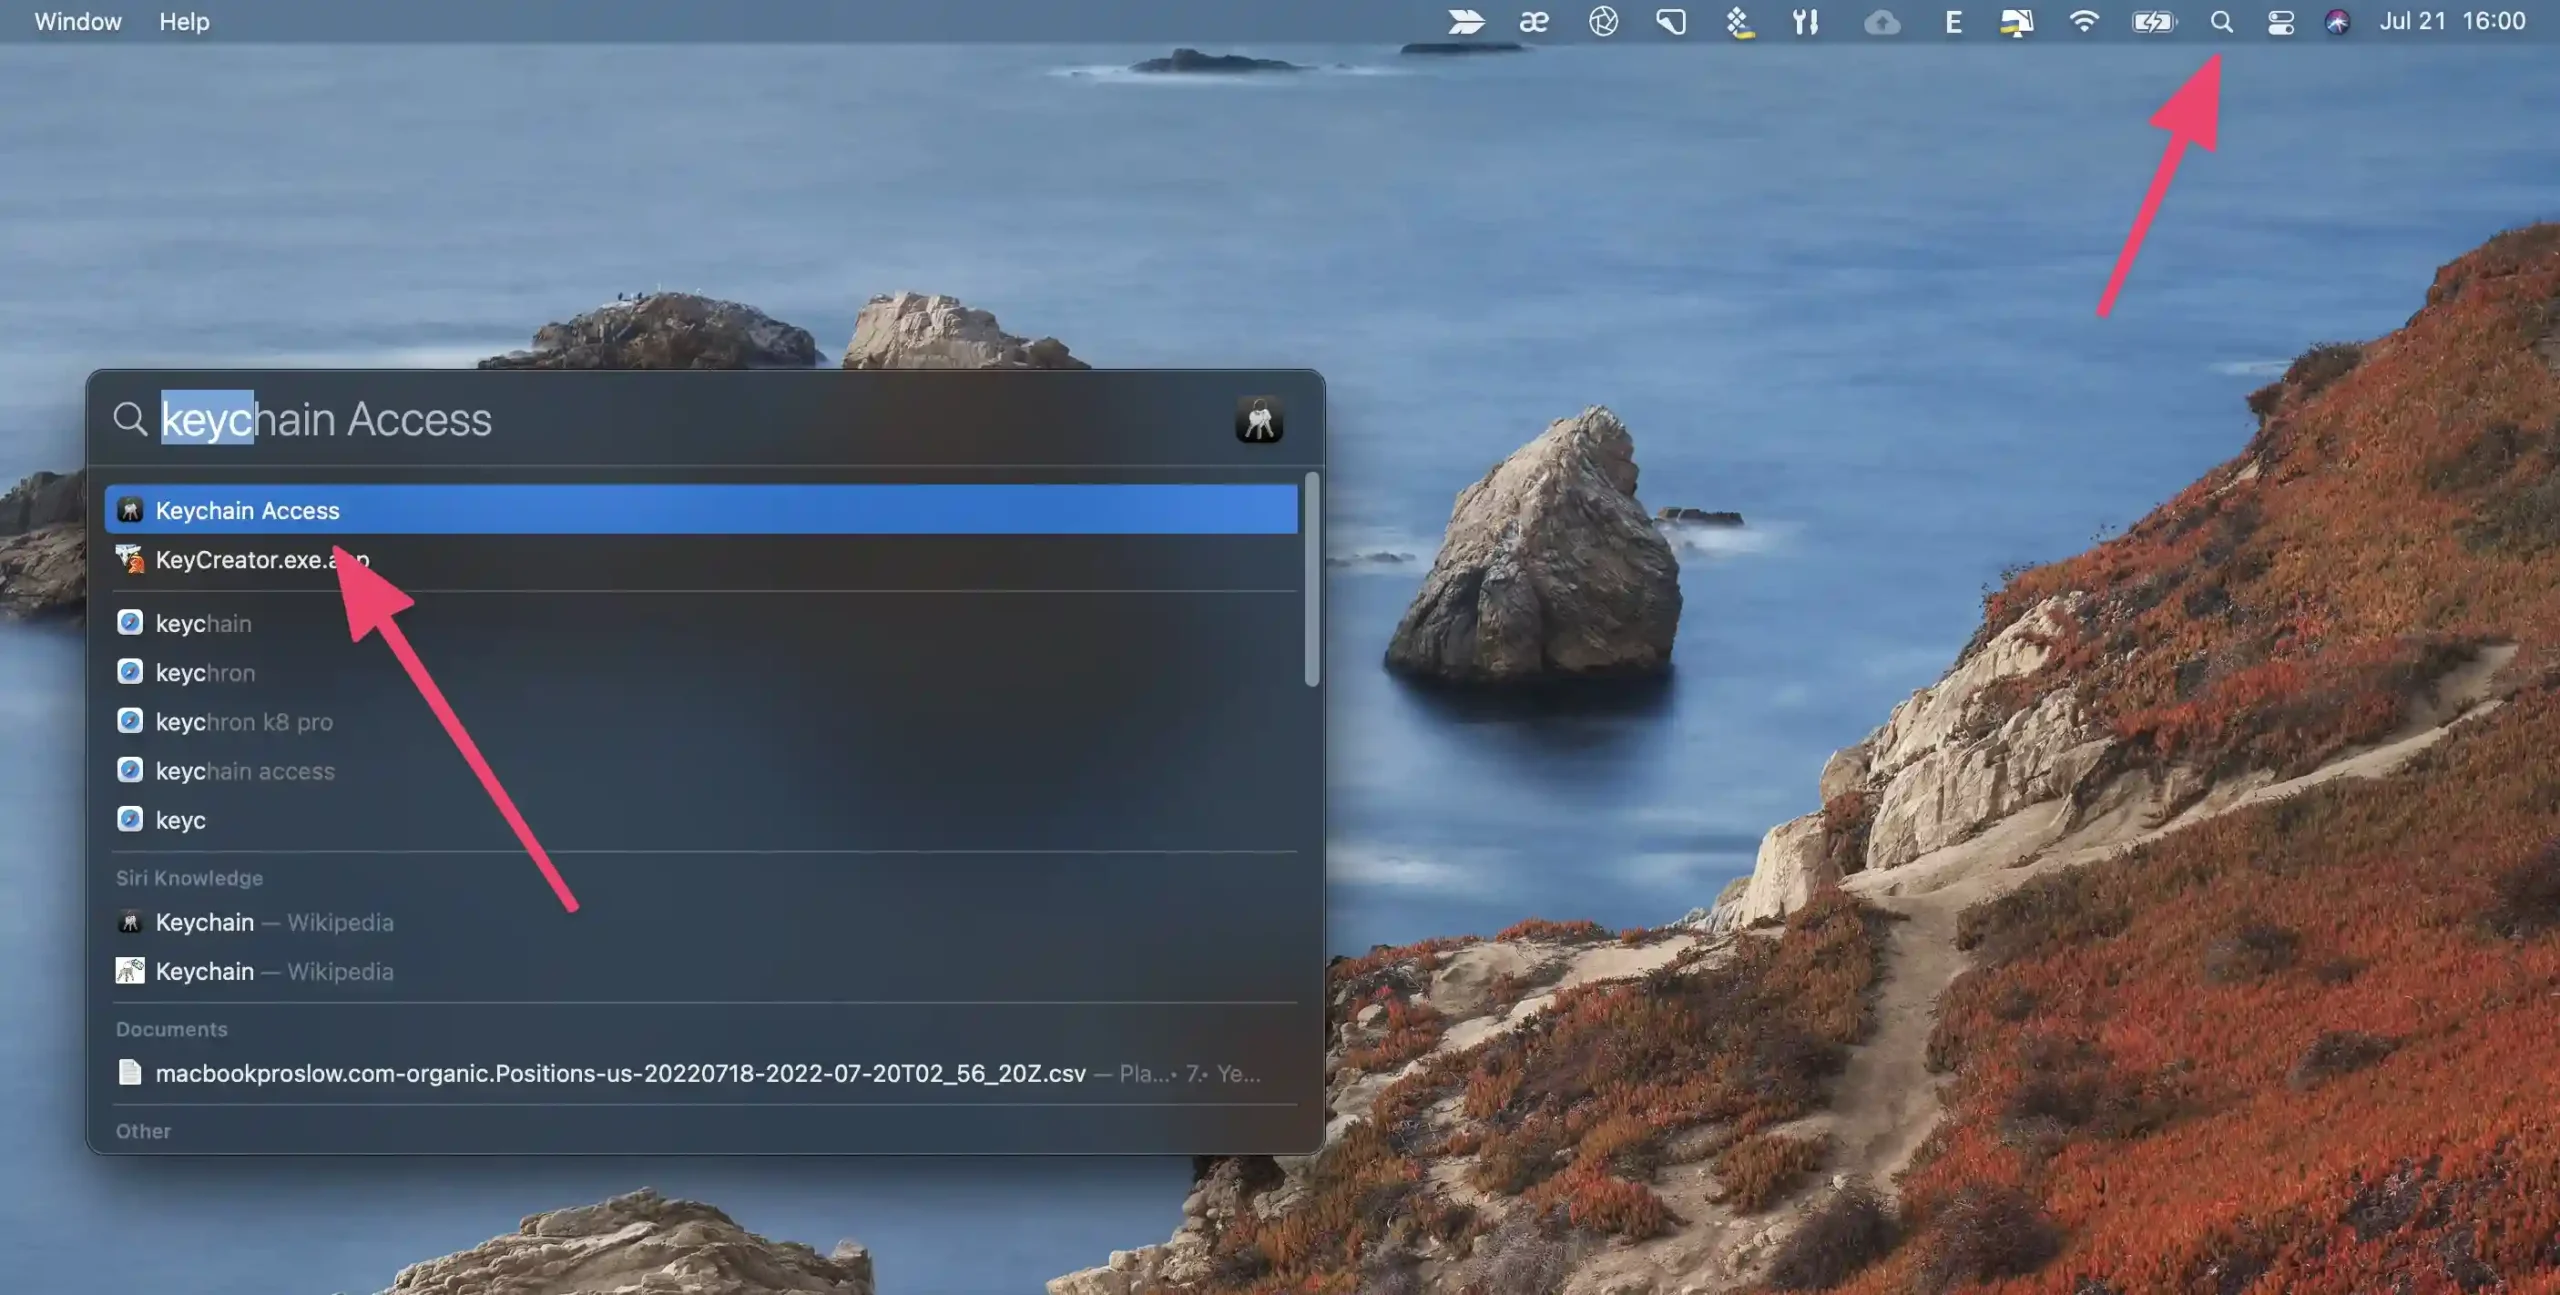
Task: Choose the 'keychain access' web suggestion
Action: tap(701, 771)
